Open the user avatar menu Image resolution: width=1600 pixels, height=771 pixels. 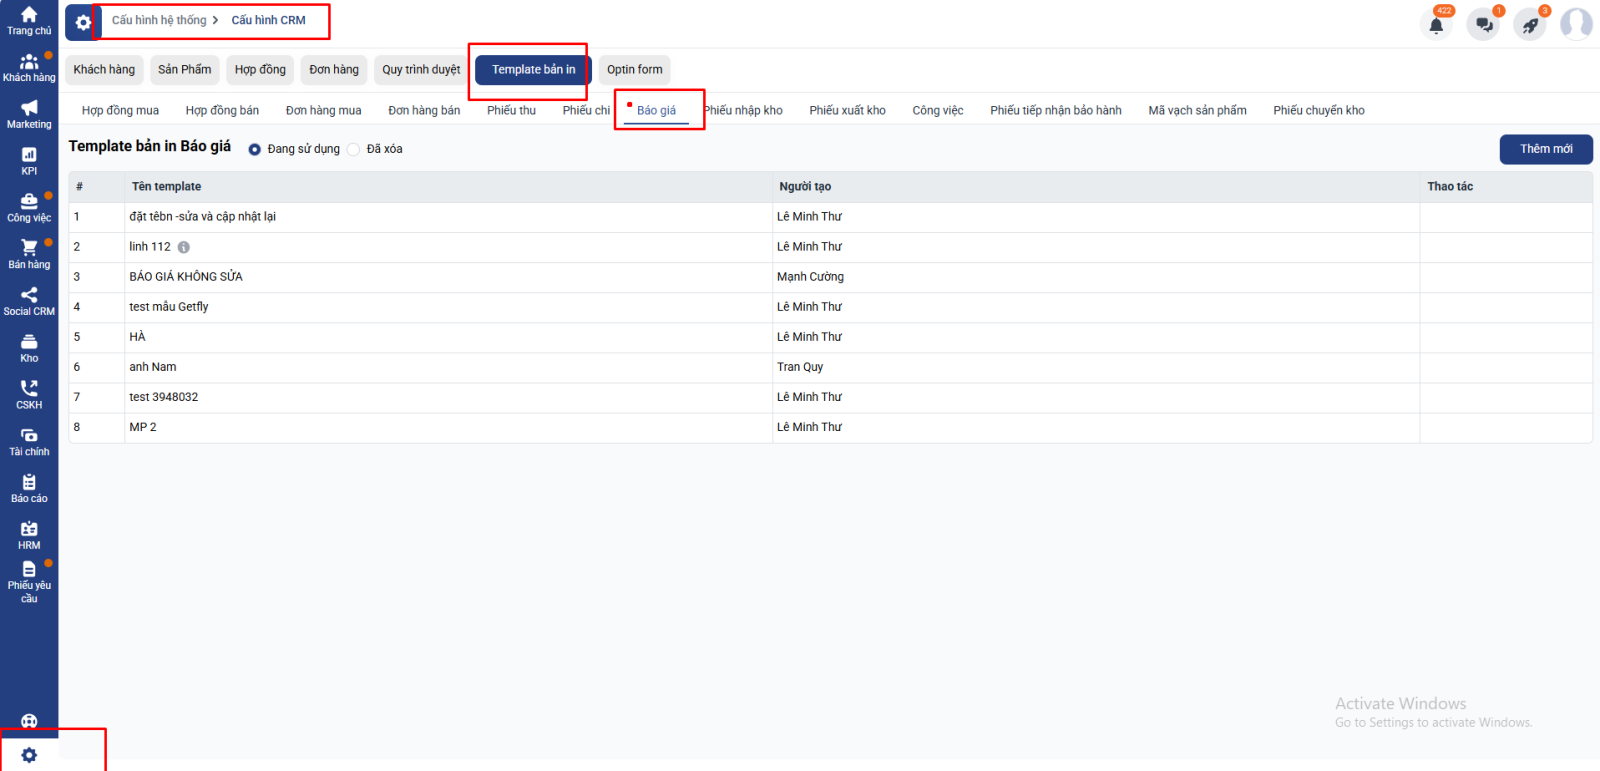pos(1576,23)
